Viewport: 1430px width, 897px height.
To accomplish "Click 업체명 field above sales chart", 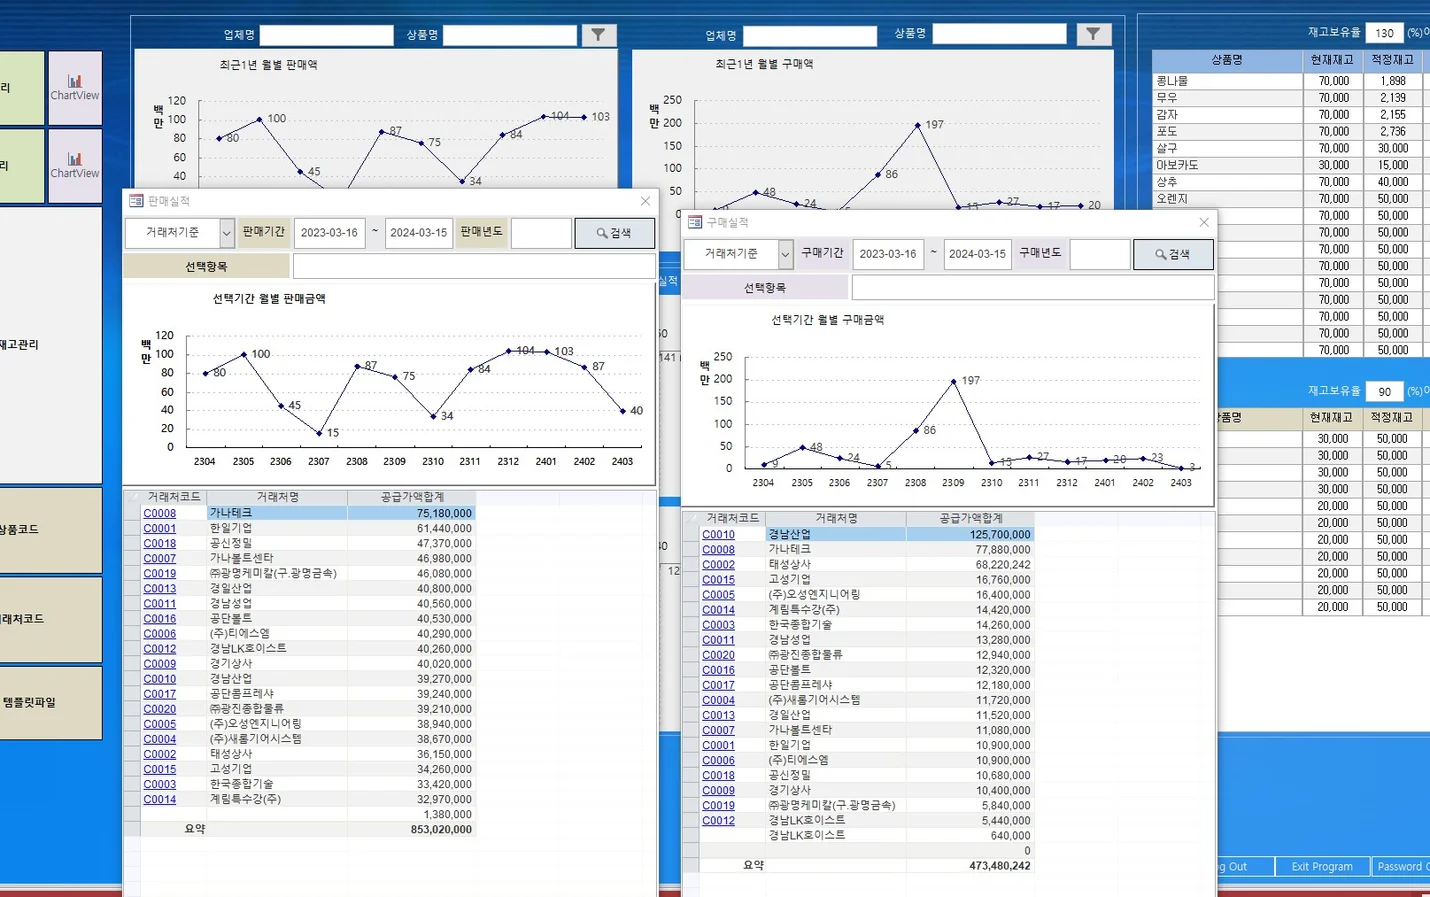I will 327,35.
